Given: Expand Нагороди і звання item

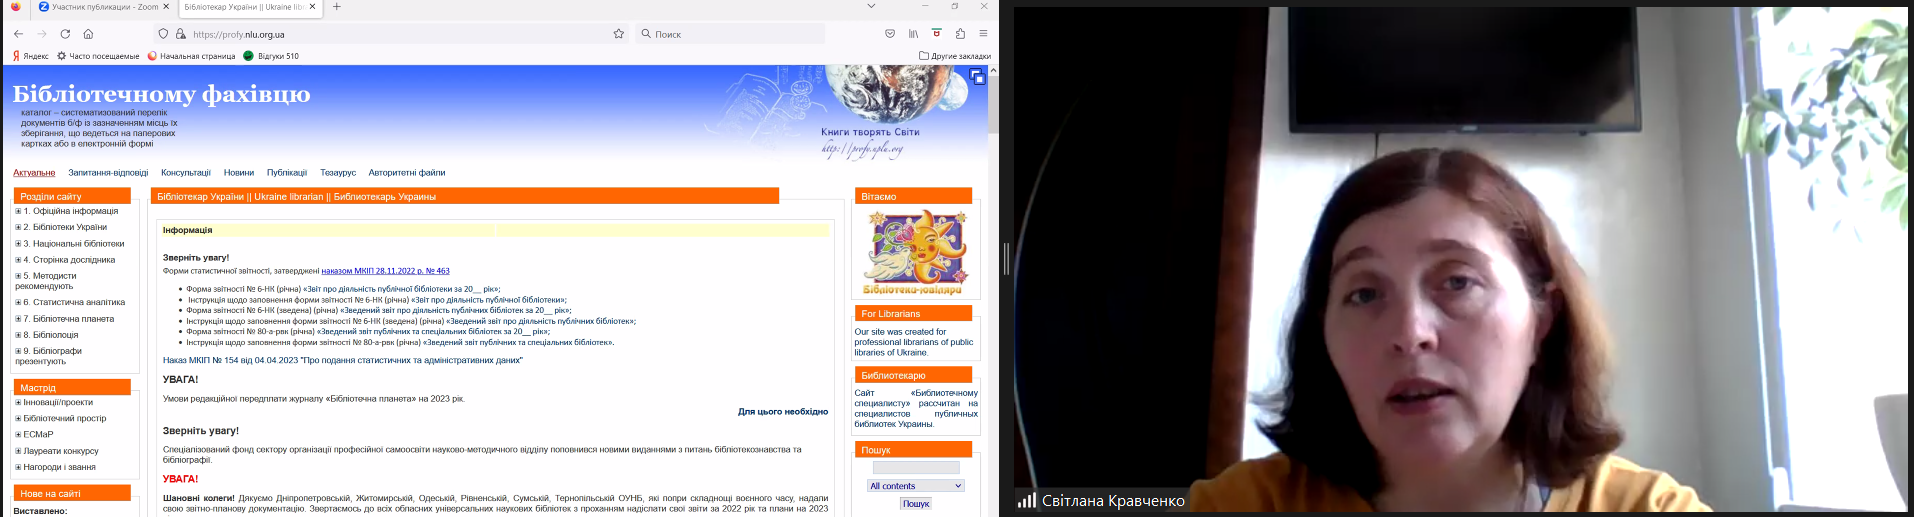Looking at the screenshot, I should coord(18,467).
